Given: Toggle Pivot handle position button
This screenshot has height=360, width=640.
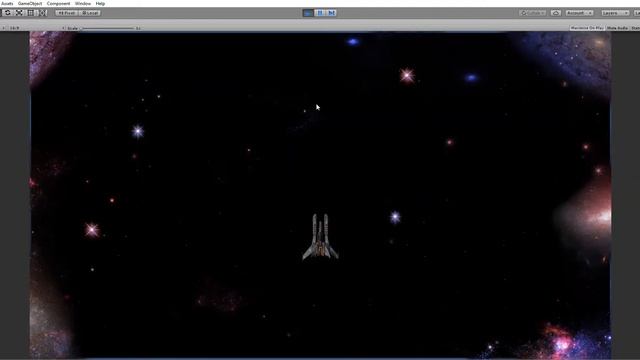Looking at the screenshot, I should click(67, 13).
